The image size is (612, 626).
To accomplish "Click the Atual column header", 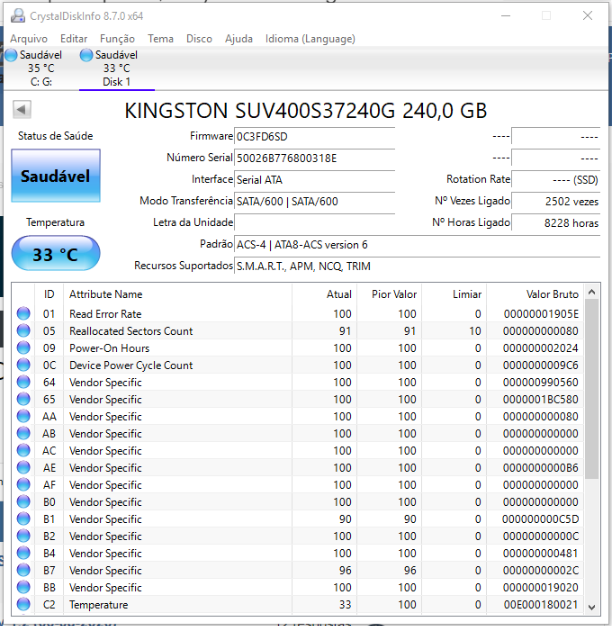I will tap(324, 294).
